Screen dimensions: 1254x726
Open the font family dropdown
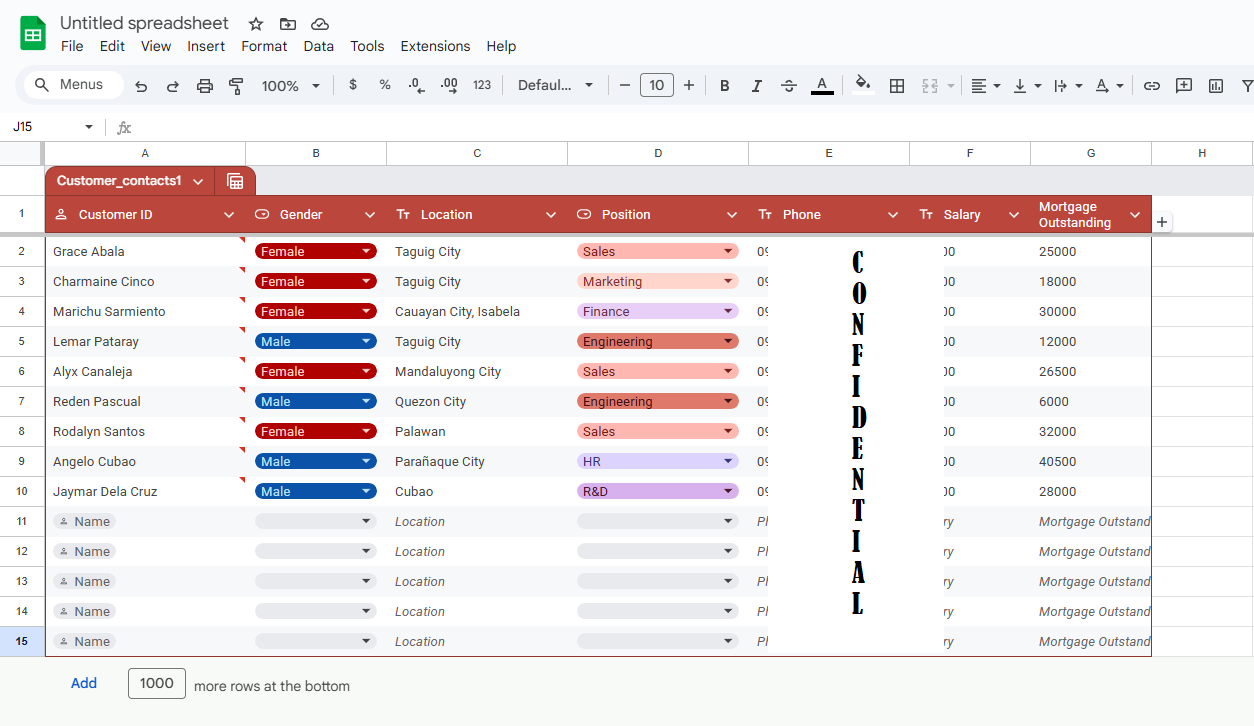tap(555, 85)
